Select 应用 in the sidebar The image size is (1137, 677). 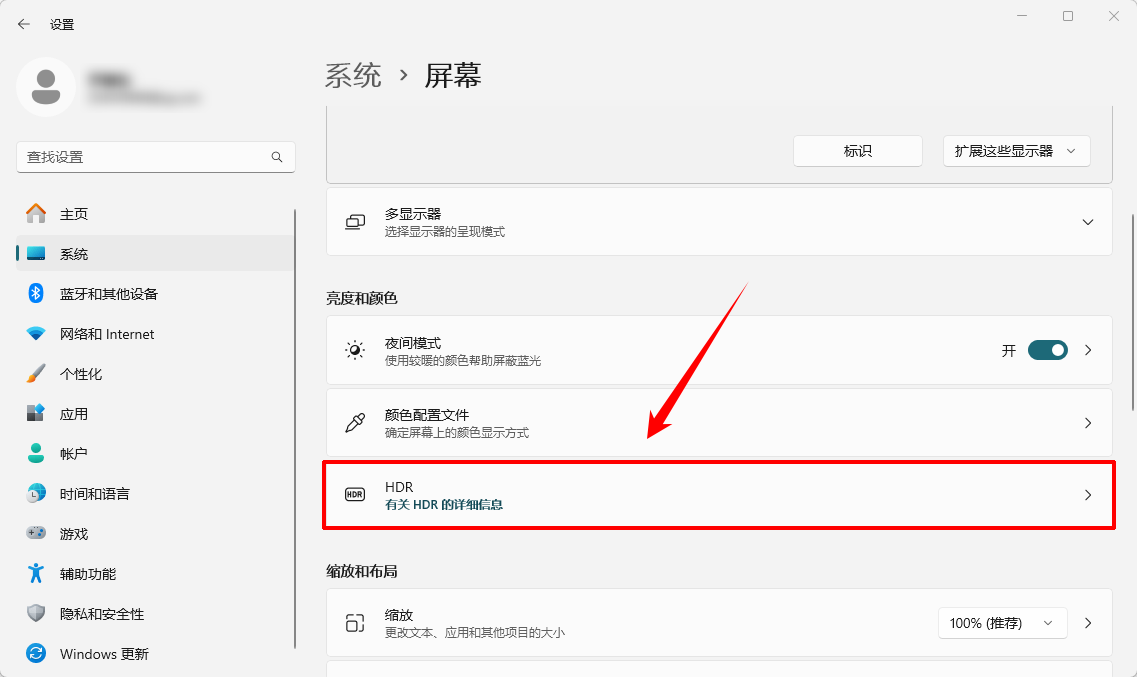155,413
